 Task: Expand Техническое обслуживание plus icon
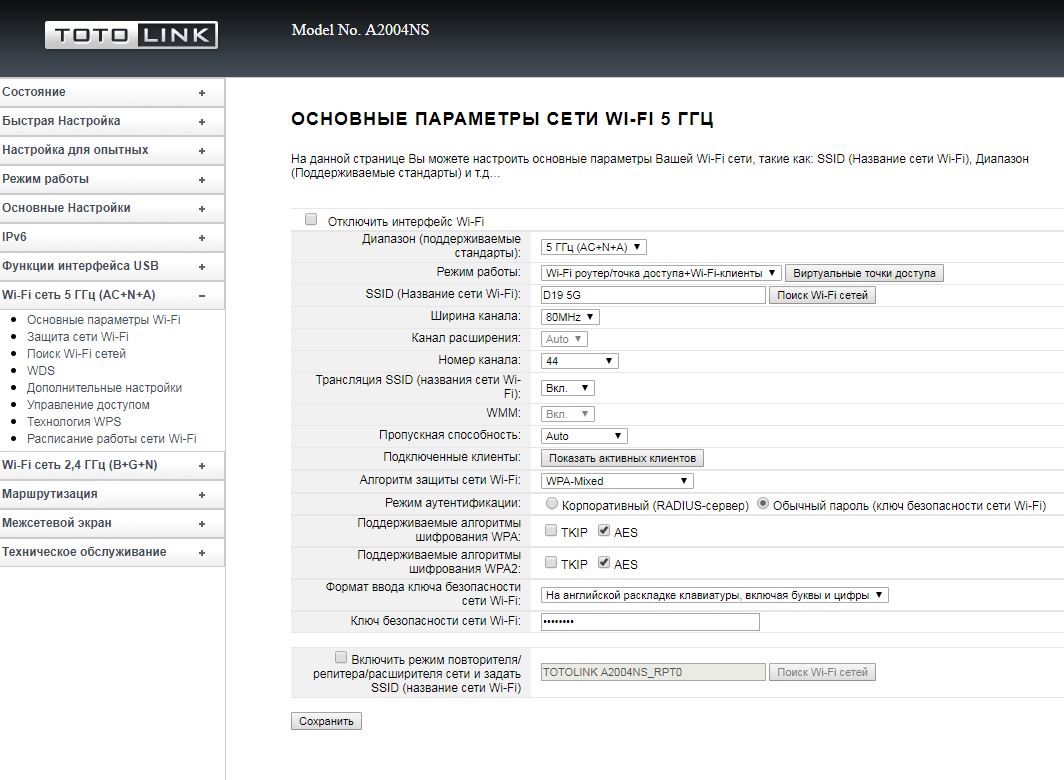pos(202,553)
